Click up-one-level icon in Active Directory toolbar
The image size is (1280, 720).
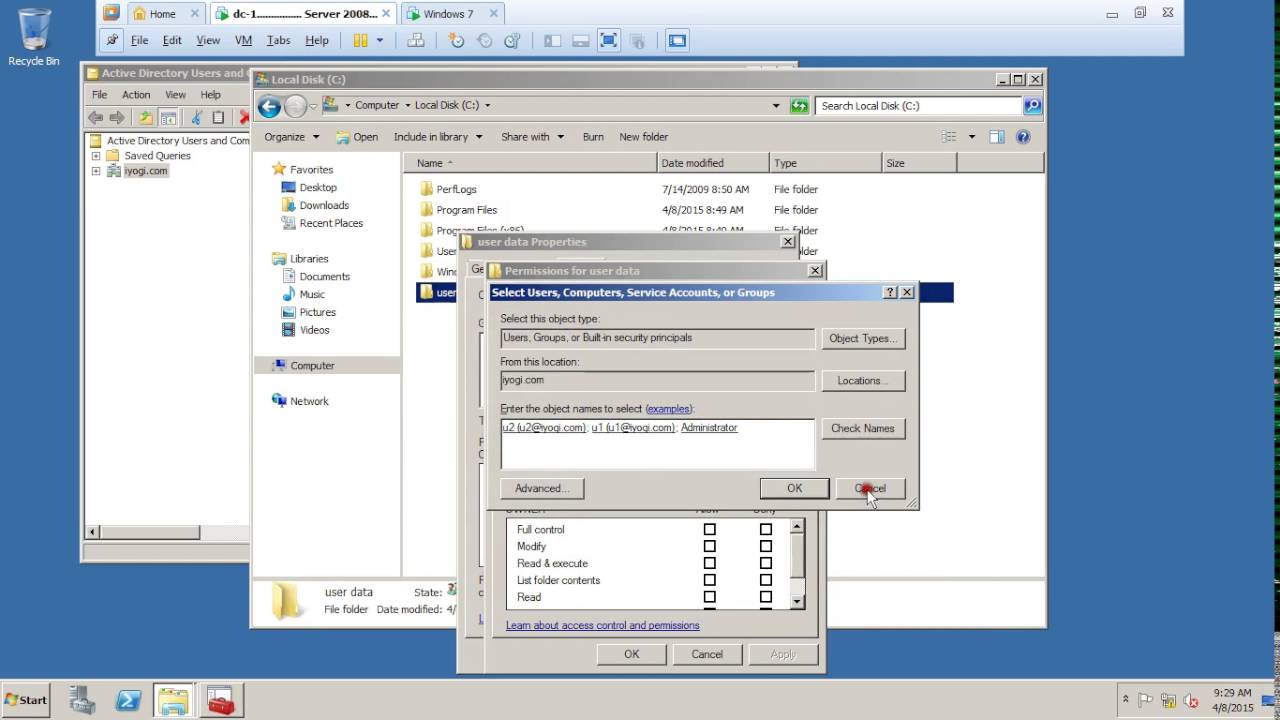(146, 118)
